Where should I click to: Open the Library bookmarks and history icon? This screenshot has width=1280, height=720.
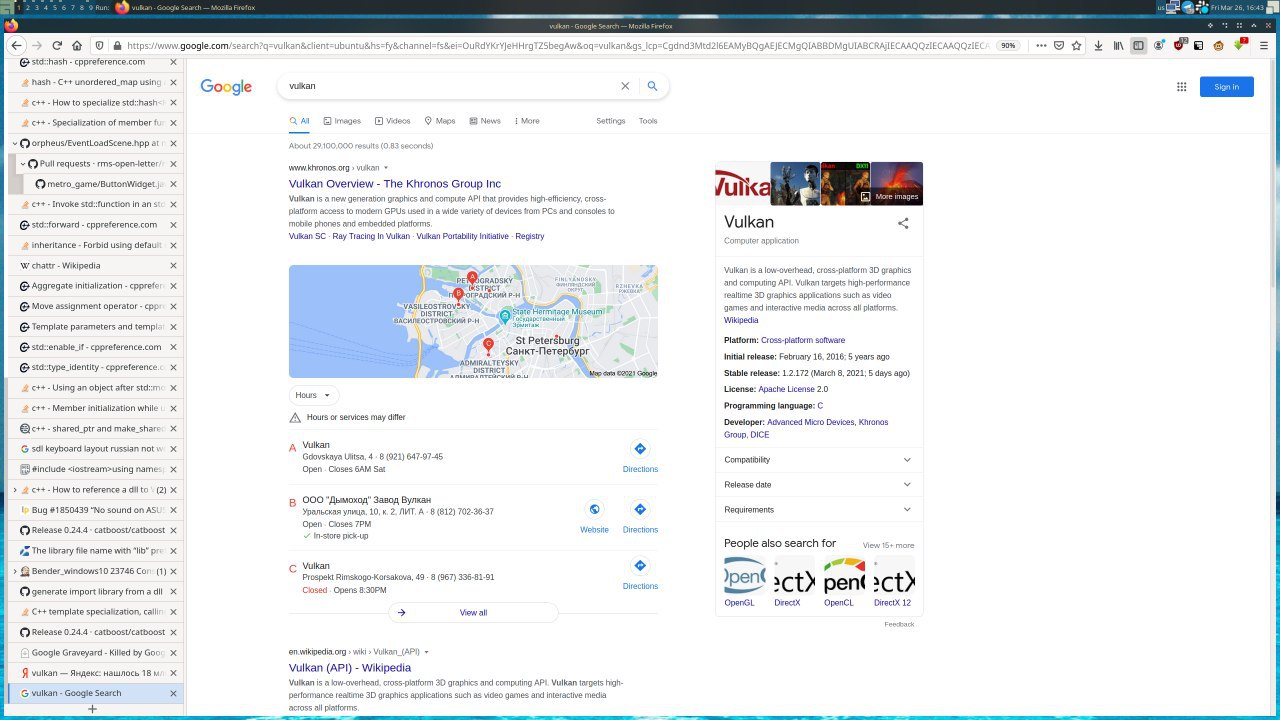pos(1119,45)
